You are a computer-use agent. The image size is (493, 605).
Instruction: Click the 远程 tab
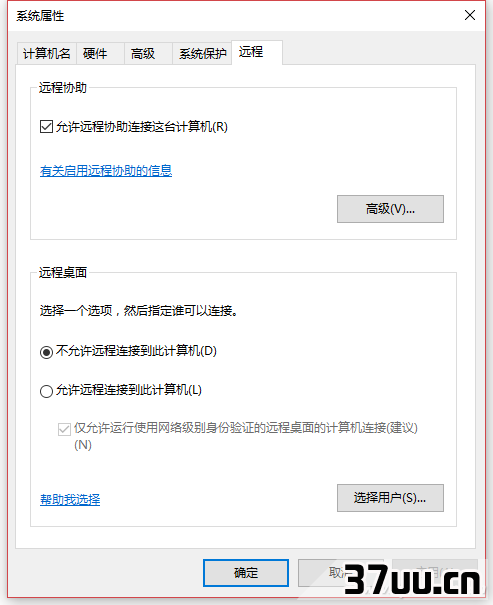coord(257,52)
